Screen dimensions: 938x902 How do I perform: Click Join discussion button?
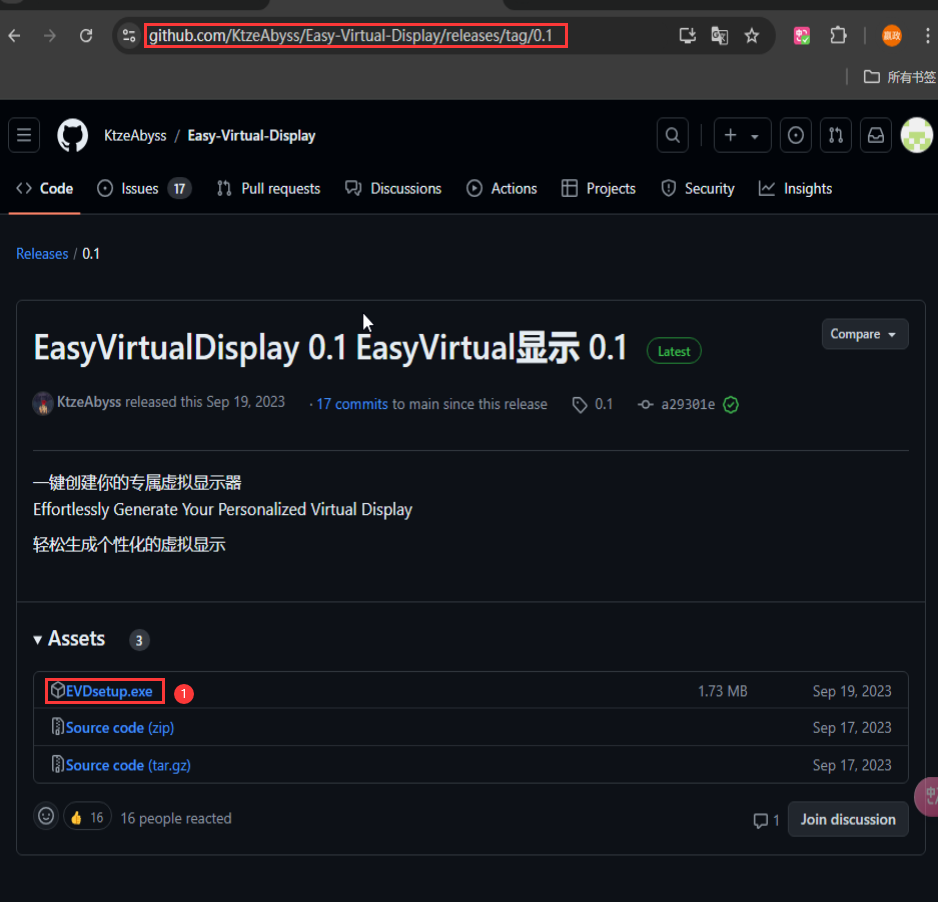pyautogui.click(x=848, y=819)
